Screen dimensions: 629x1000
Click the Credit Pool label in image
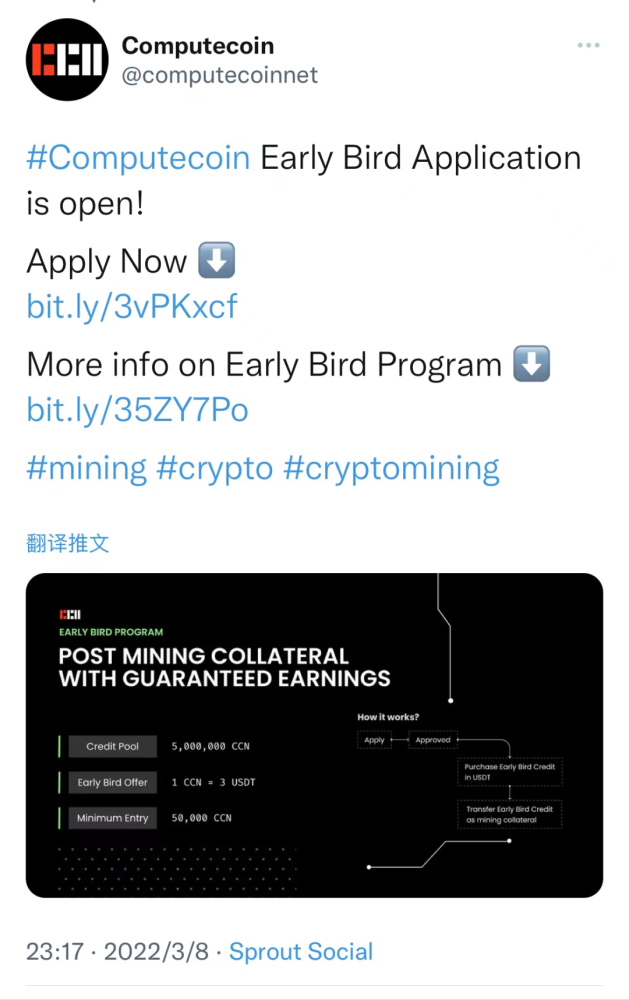click(x=112, y=747)
